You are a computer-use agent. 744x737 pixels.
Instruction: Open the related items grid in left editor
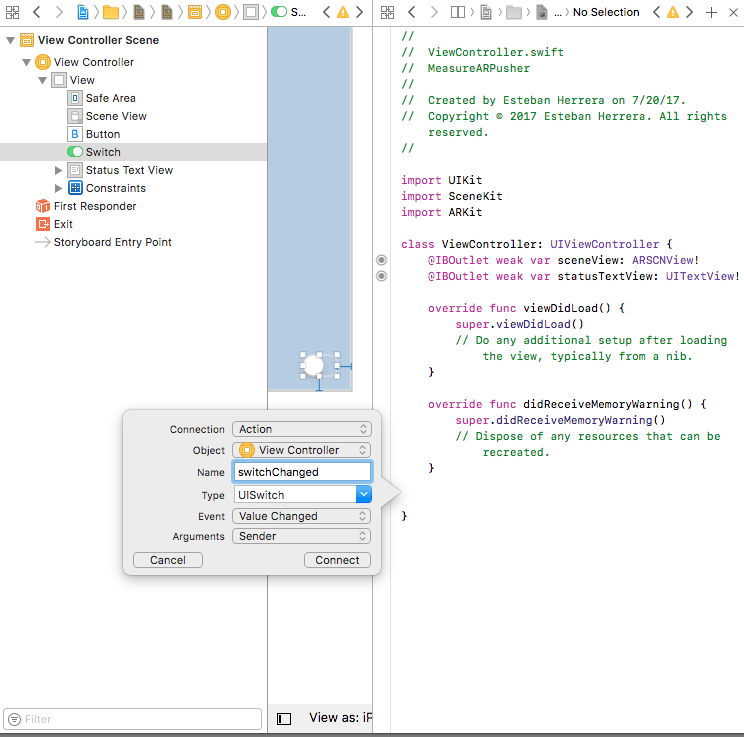[x=12, y=12]
